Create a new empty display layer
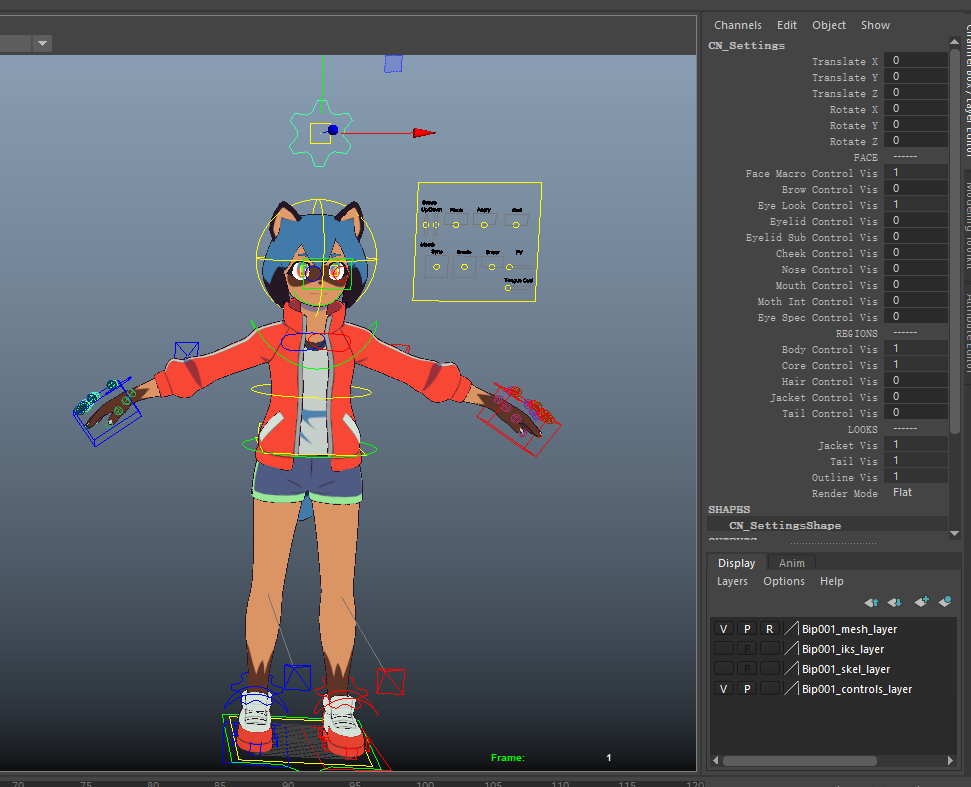971x787 pixels. coord(921,603)
